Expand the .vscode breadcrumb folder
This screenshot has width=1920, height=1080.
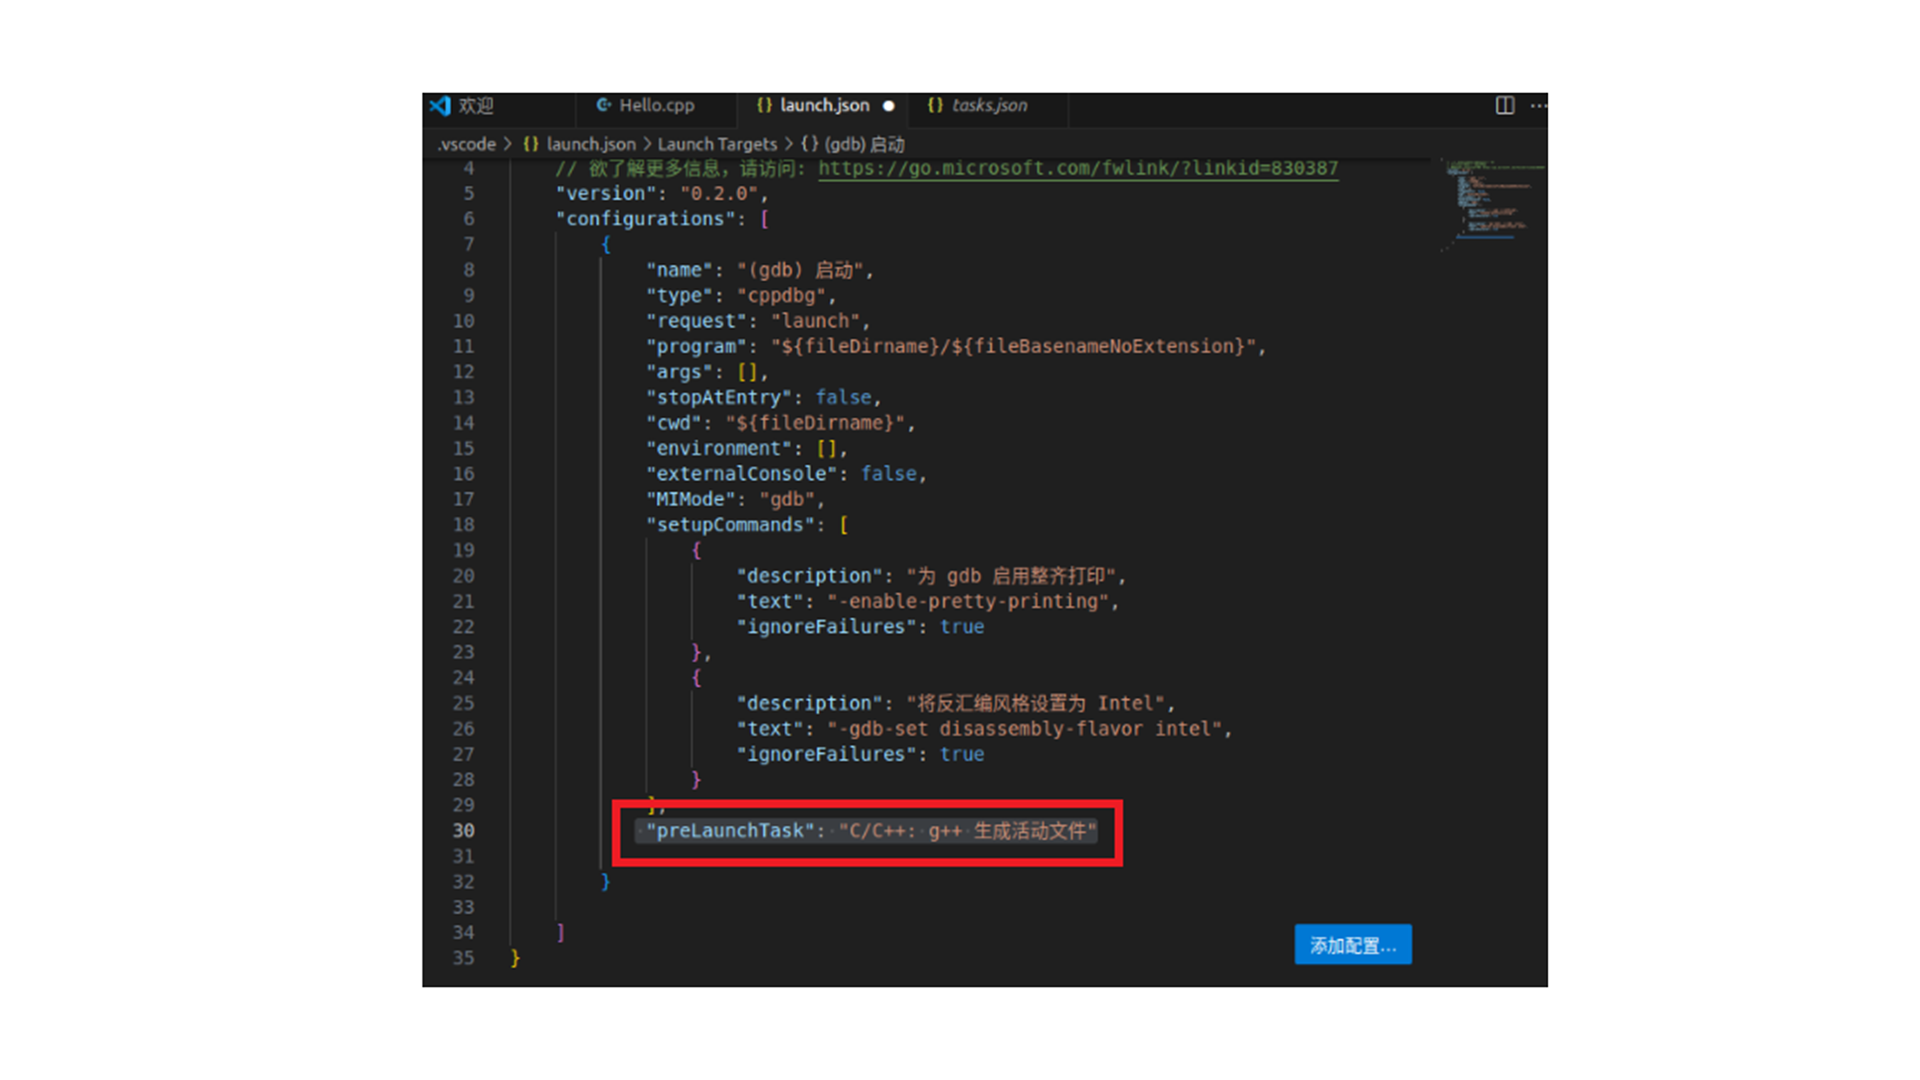click(x=467, y=144)
